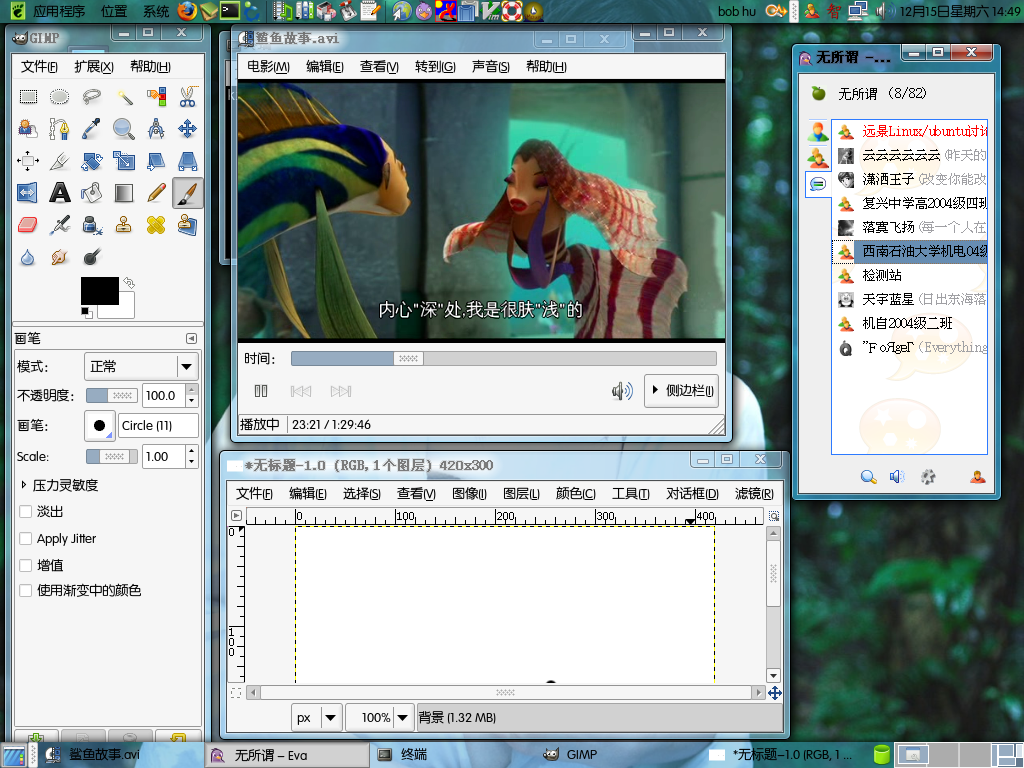This screenshot has width=1024, height=768.
Task: Adjust the 不透明度 opacity slider
Action: [112, 396]
